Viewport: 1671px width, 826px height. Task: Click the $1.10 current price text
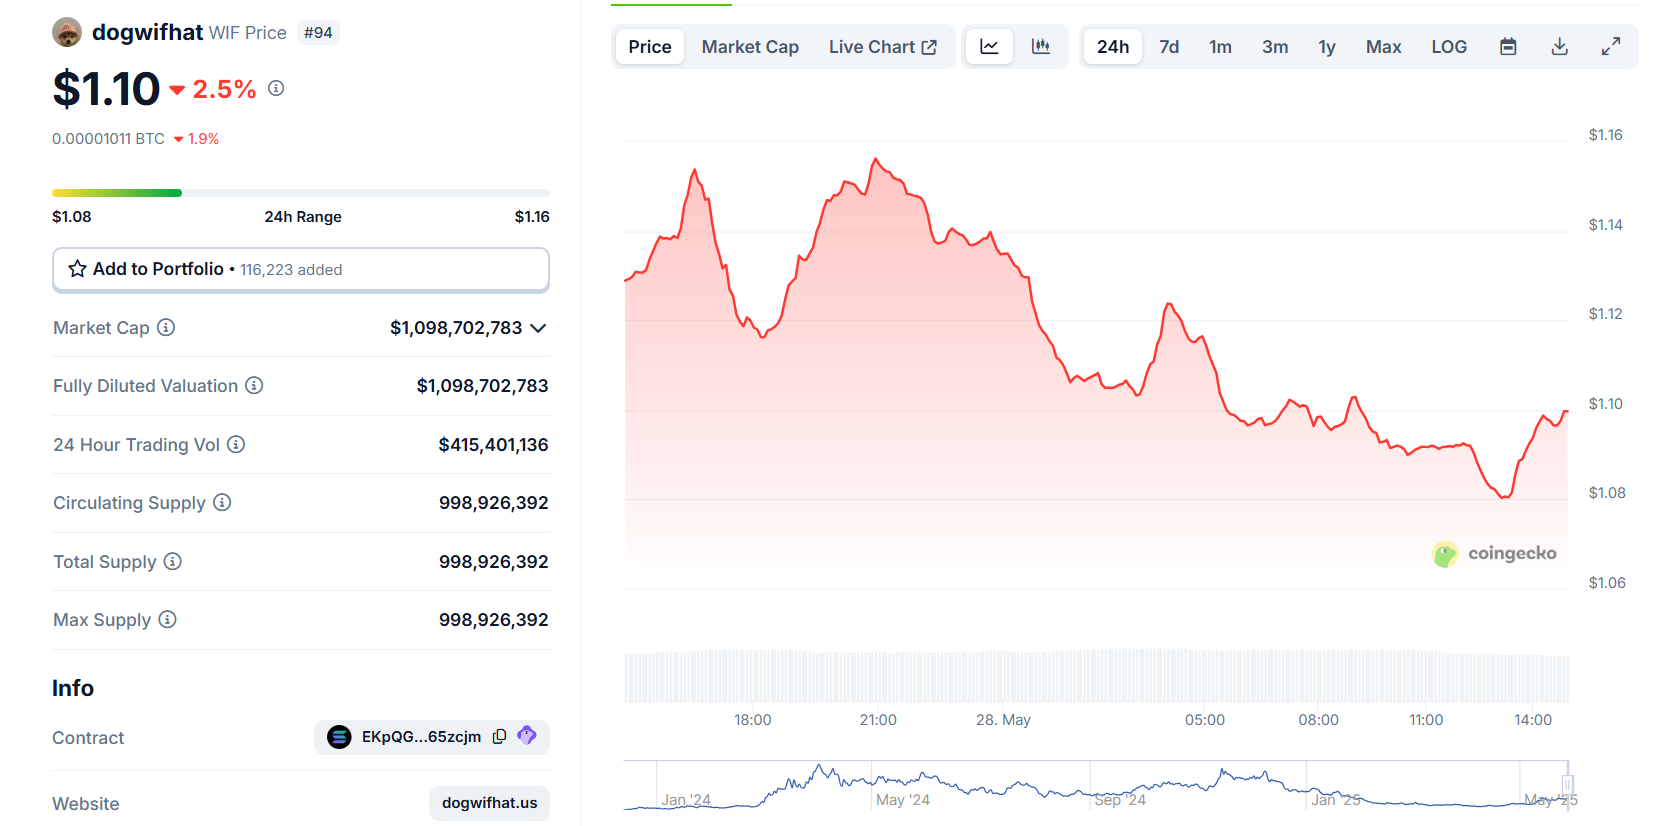[106, 89]
